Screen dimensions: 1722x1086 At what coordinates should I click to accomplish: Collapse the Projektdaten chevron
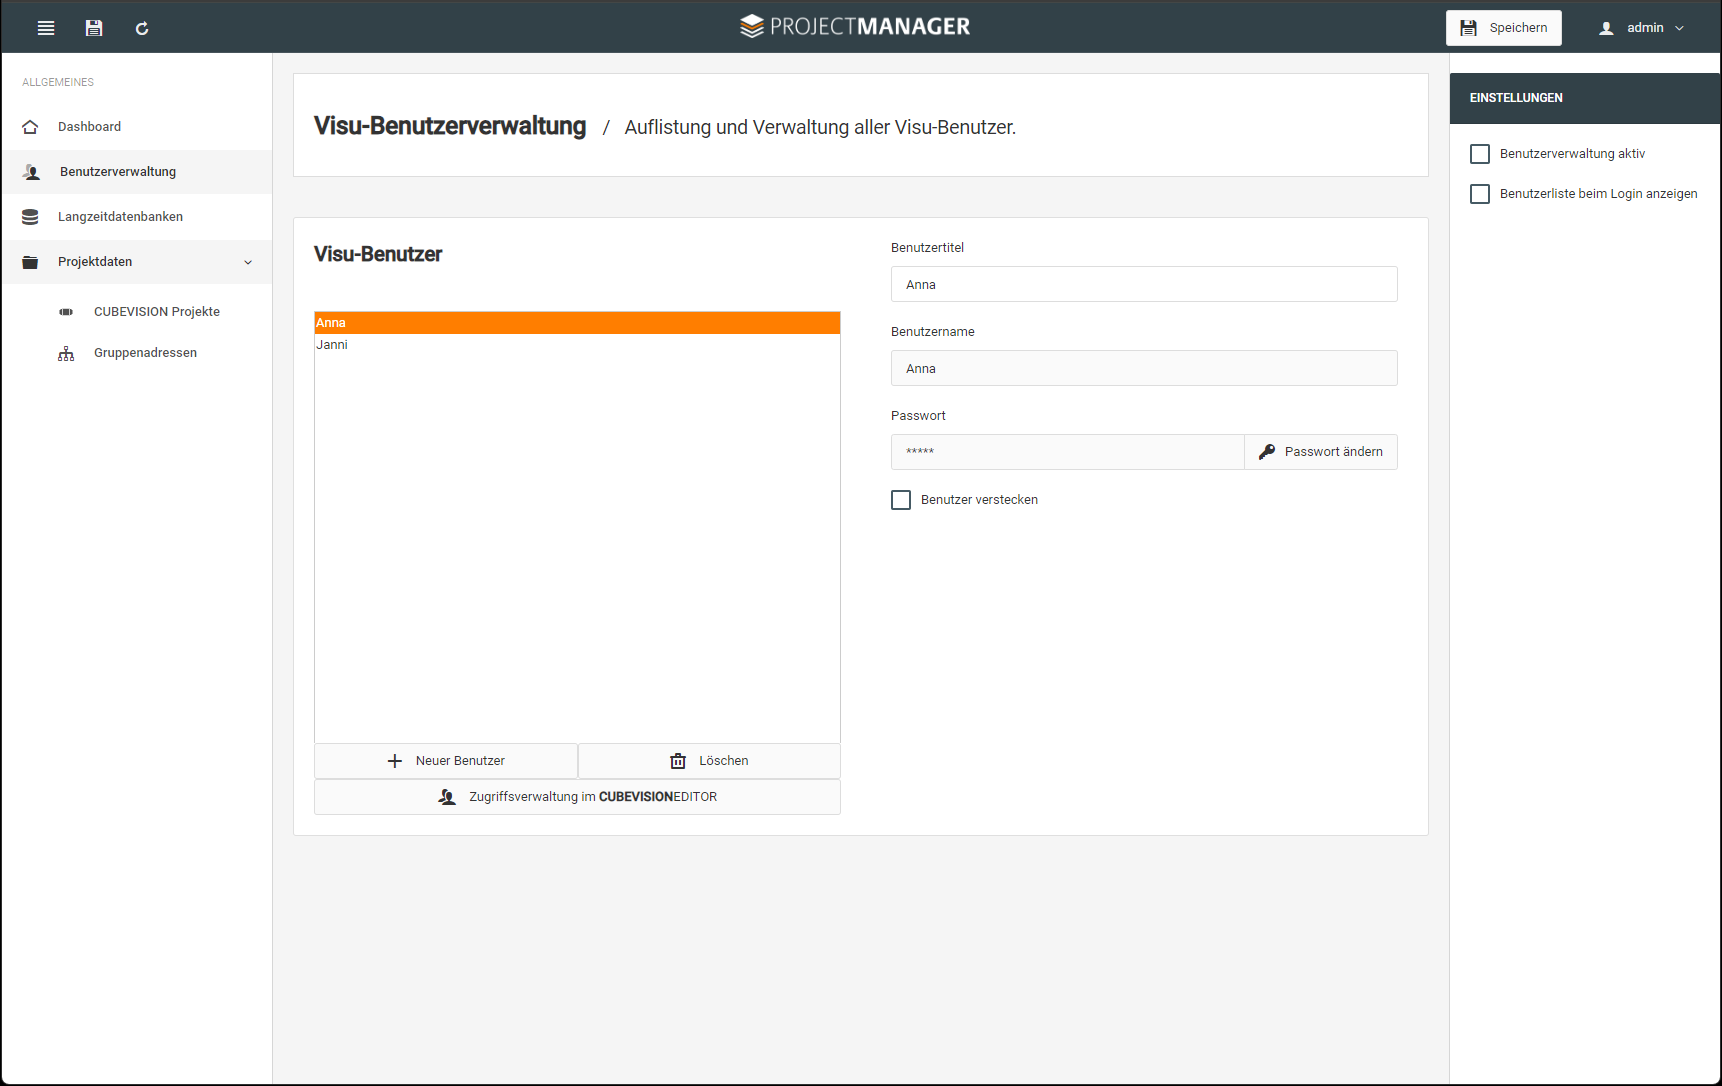(248, 262)
